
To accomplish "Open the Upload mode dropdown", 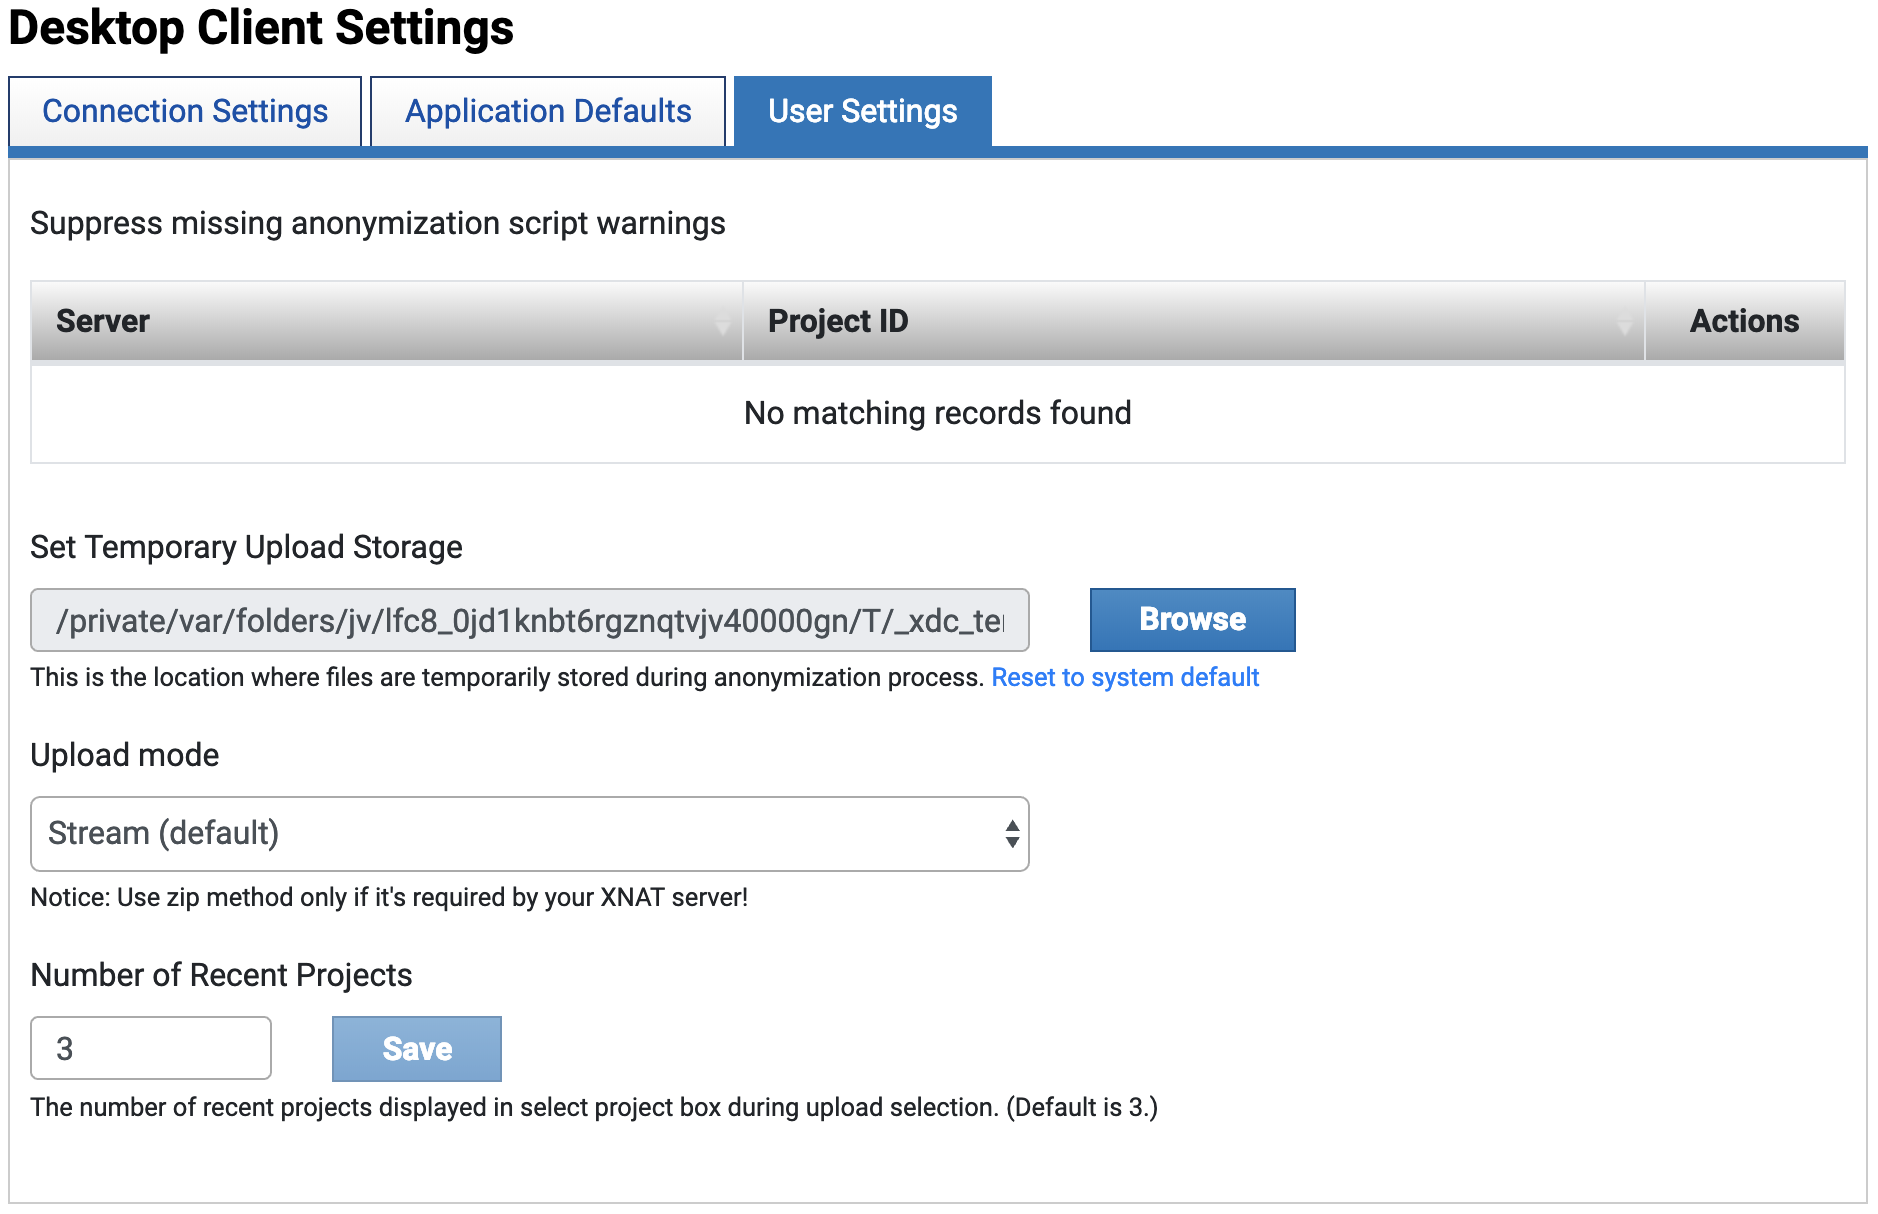I will pos(529,834).
